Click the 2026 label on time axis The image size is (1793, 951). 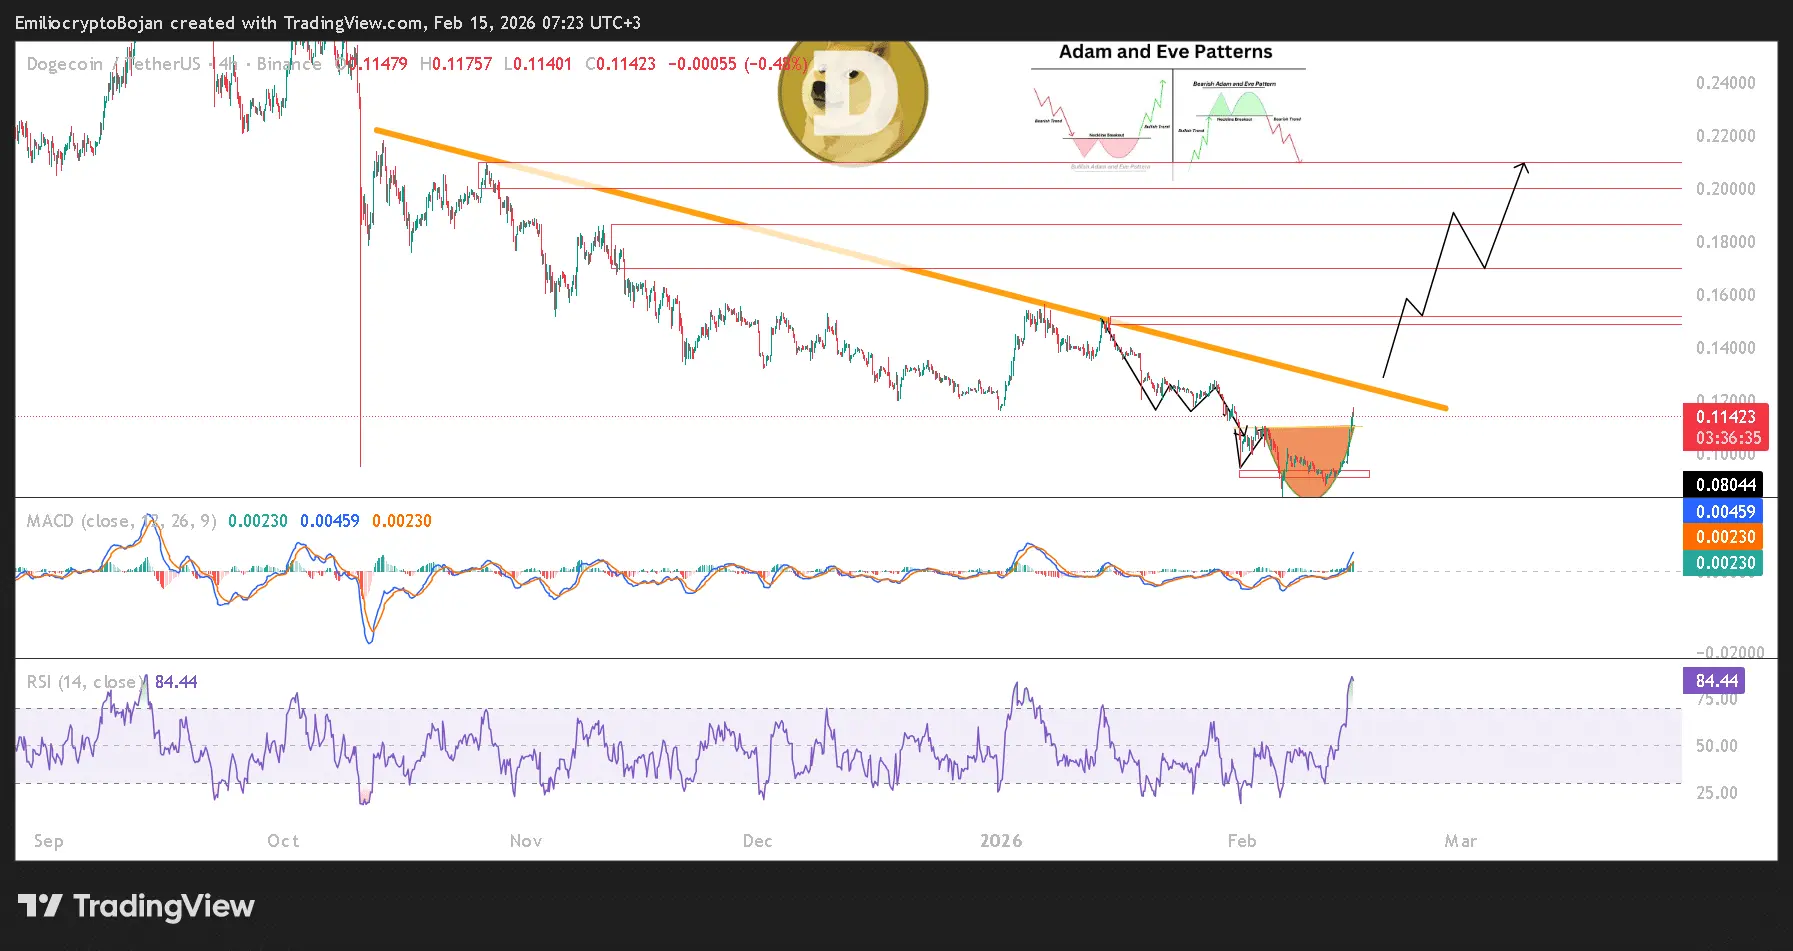1001,841
